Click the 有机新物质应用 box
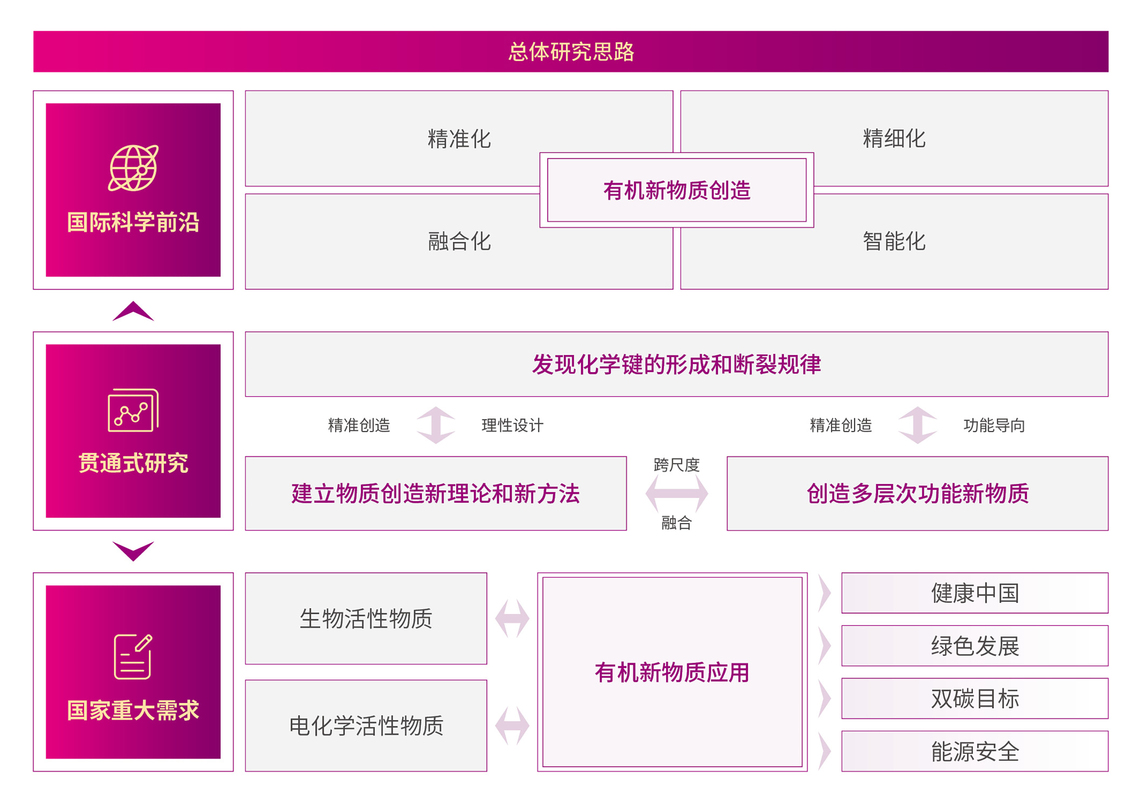The image size is (1139, 809). click(671, 672)
